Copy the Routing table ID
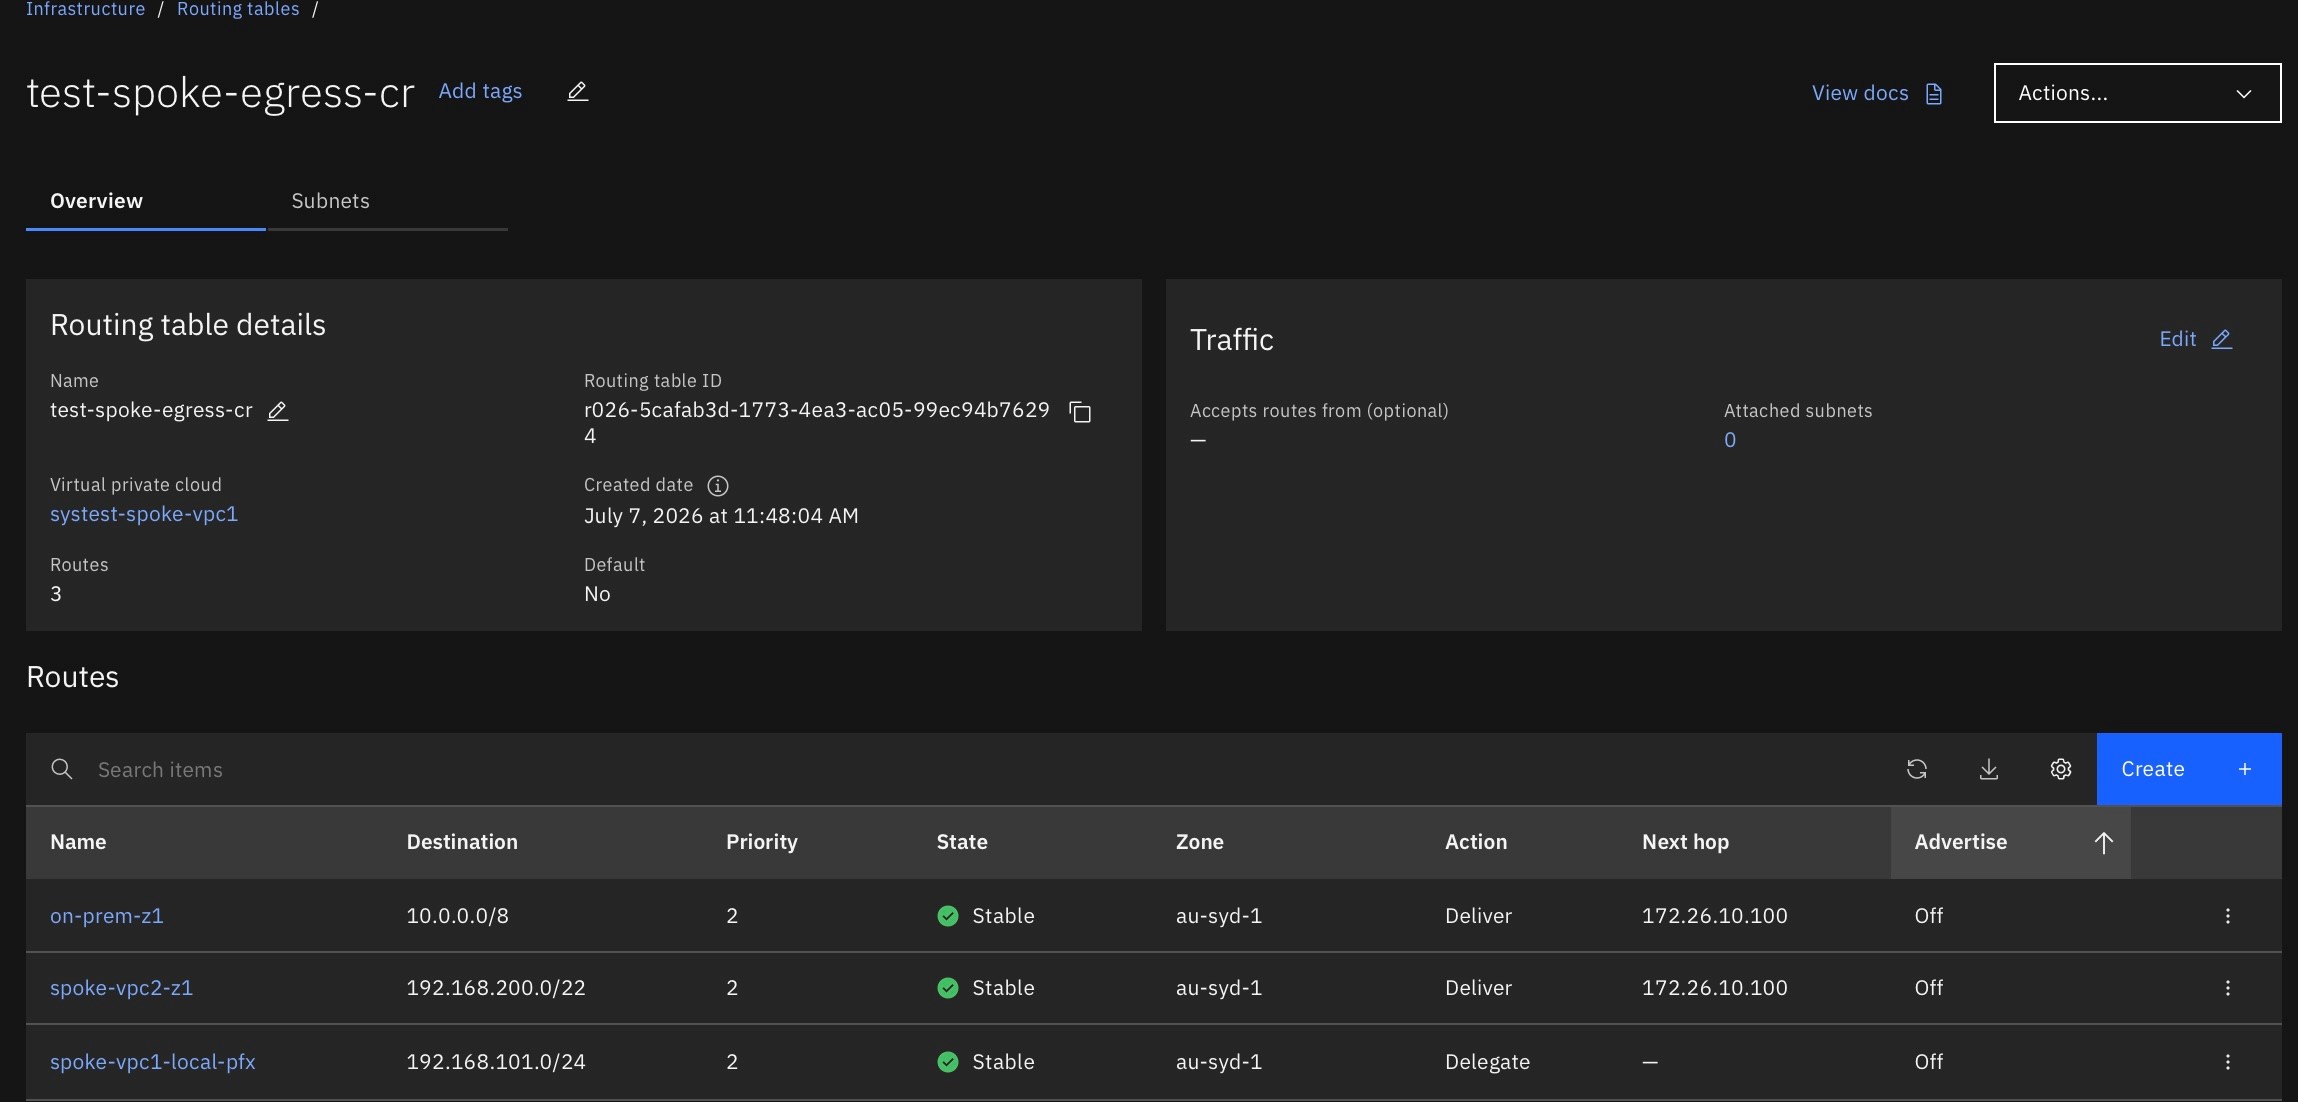Viewport: 2298px width, 1102px height. click(x=1080, y=412)
